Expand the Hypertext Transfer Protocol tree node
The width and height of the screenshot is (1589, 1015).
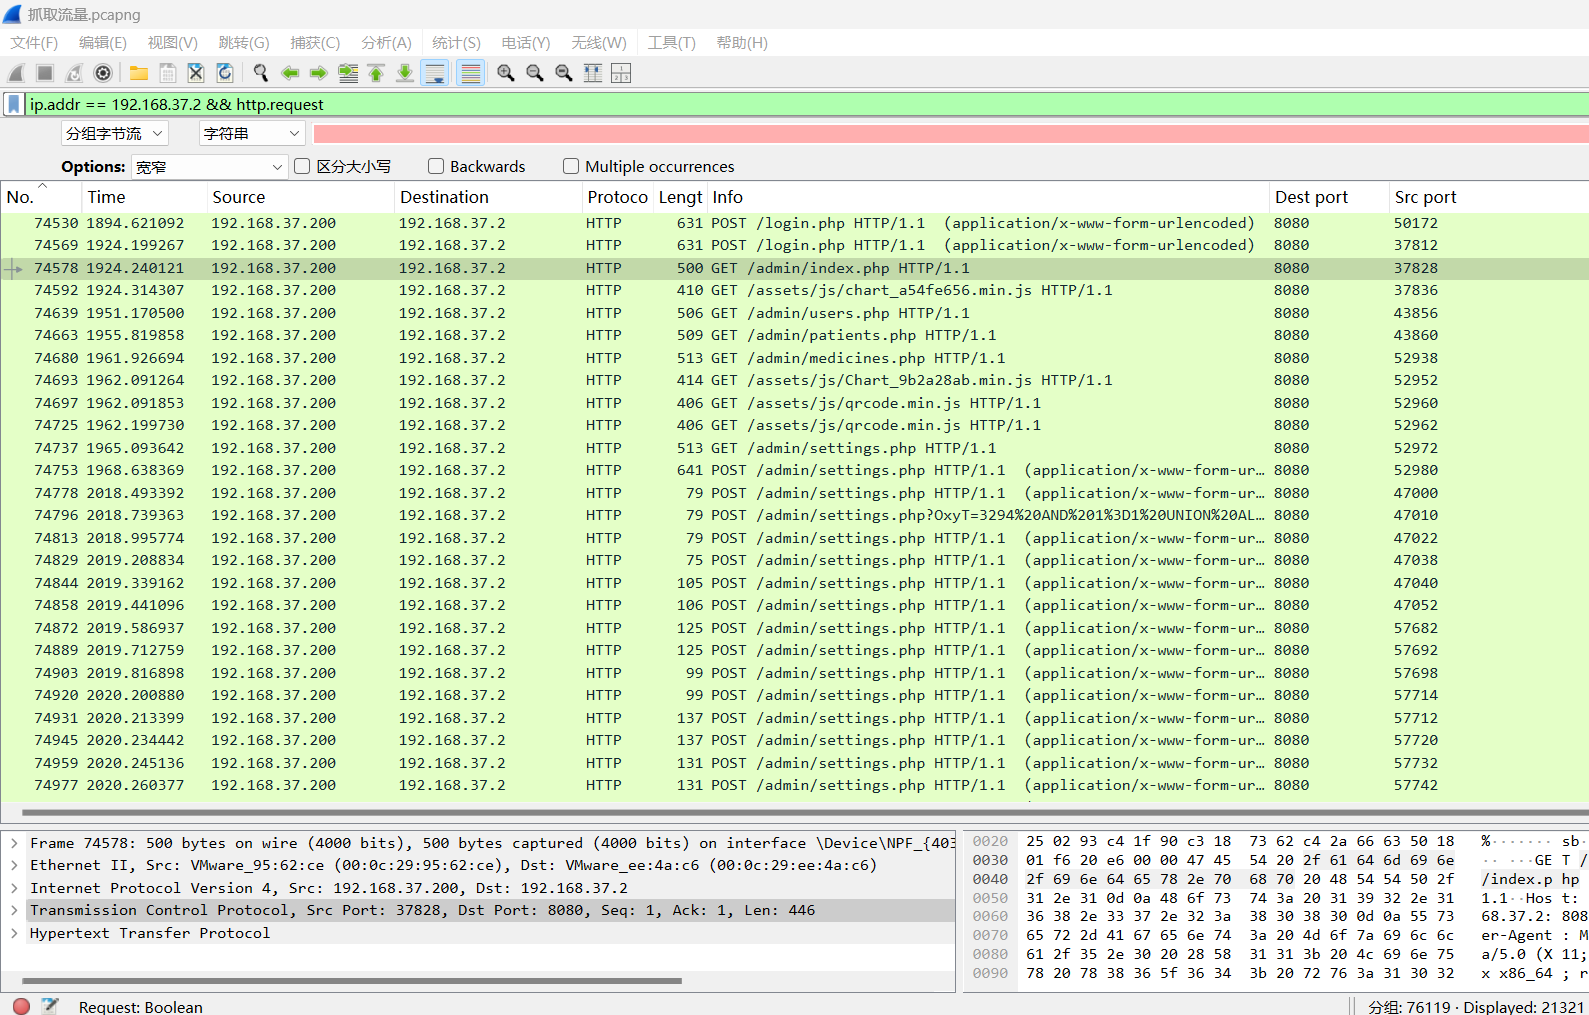(14, 933)
